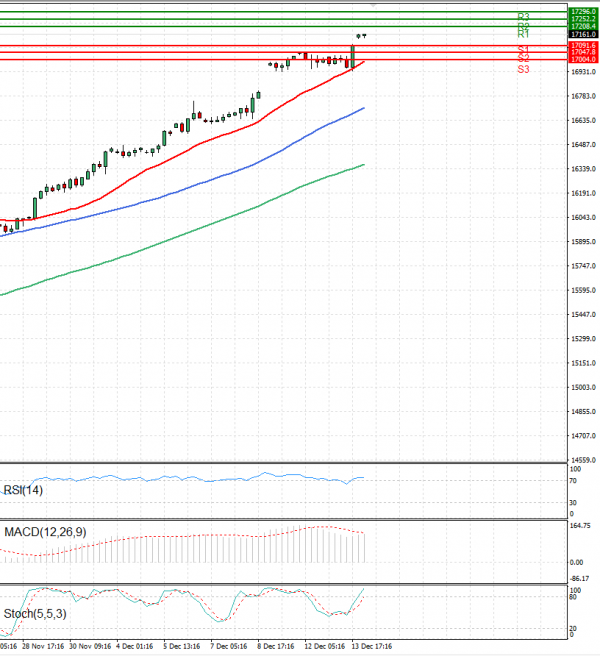Click the MACD(12,26,9) indicator label
The height and width of the screenshot is (656, 600).
(45, 532)
